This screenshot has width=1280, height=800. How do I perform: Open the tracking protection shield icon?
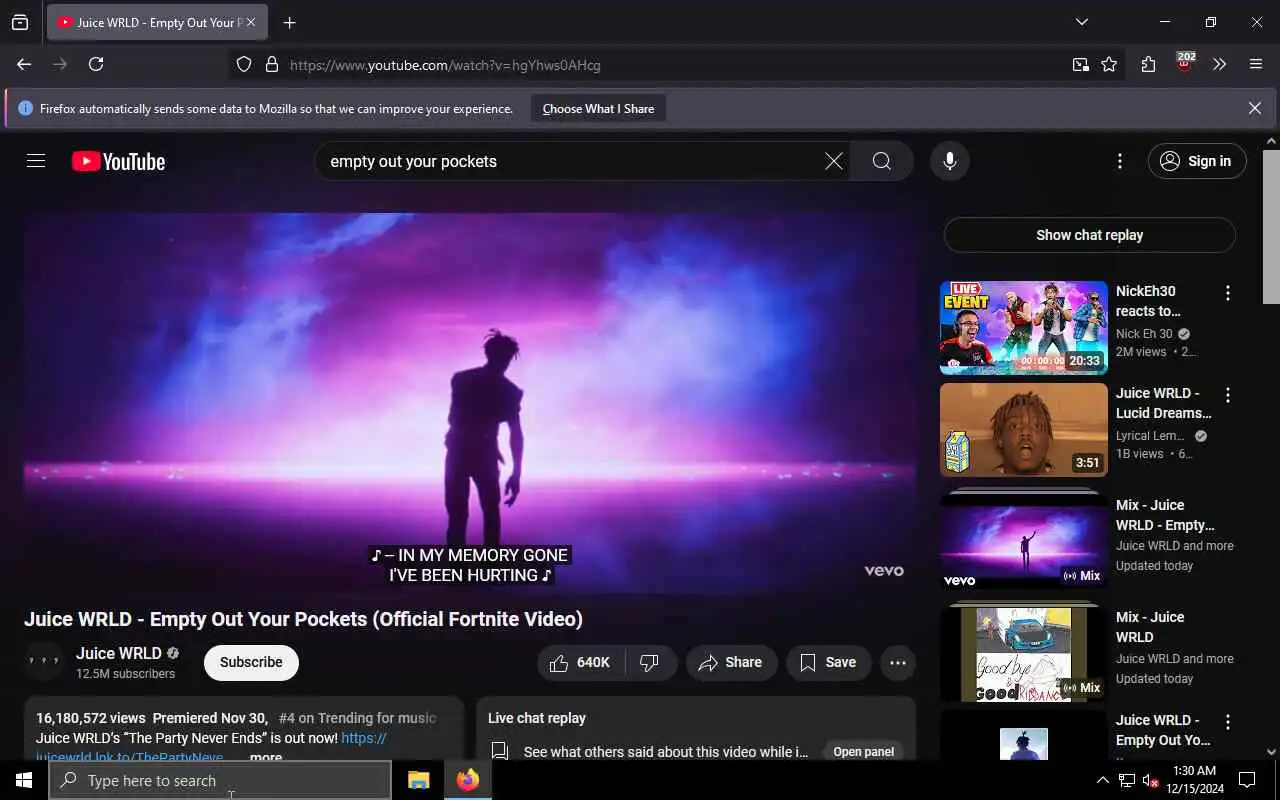(x=244, y=65)
